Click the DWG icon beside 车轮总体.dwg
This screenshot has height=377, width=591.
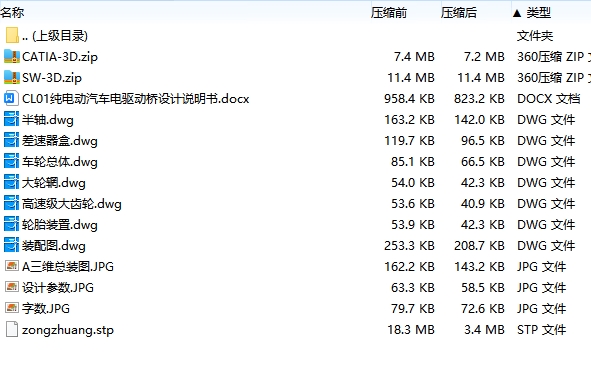coord(11,162)
